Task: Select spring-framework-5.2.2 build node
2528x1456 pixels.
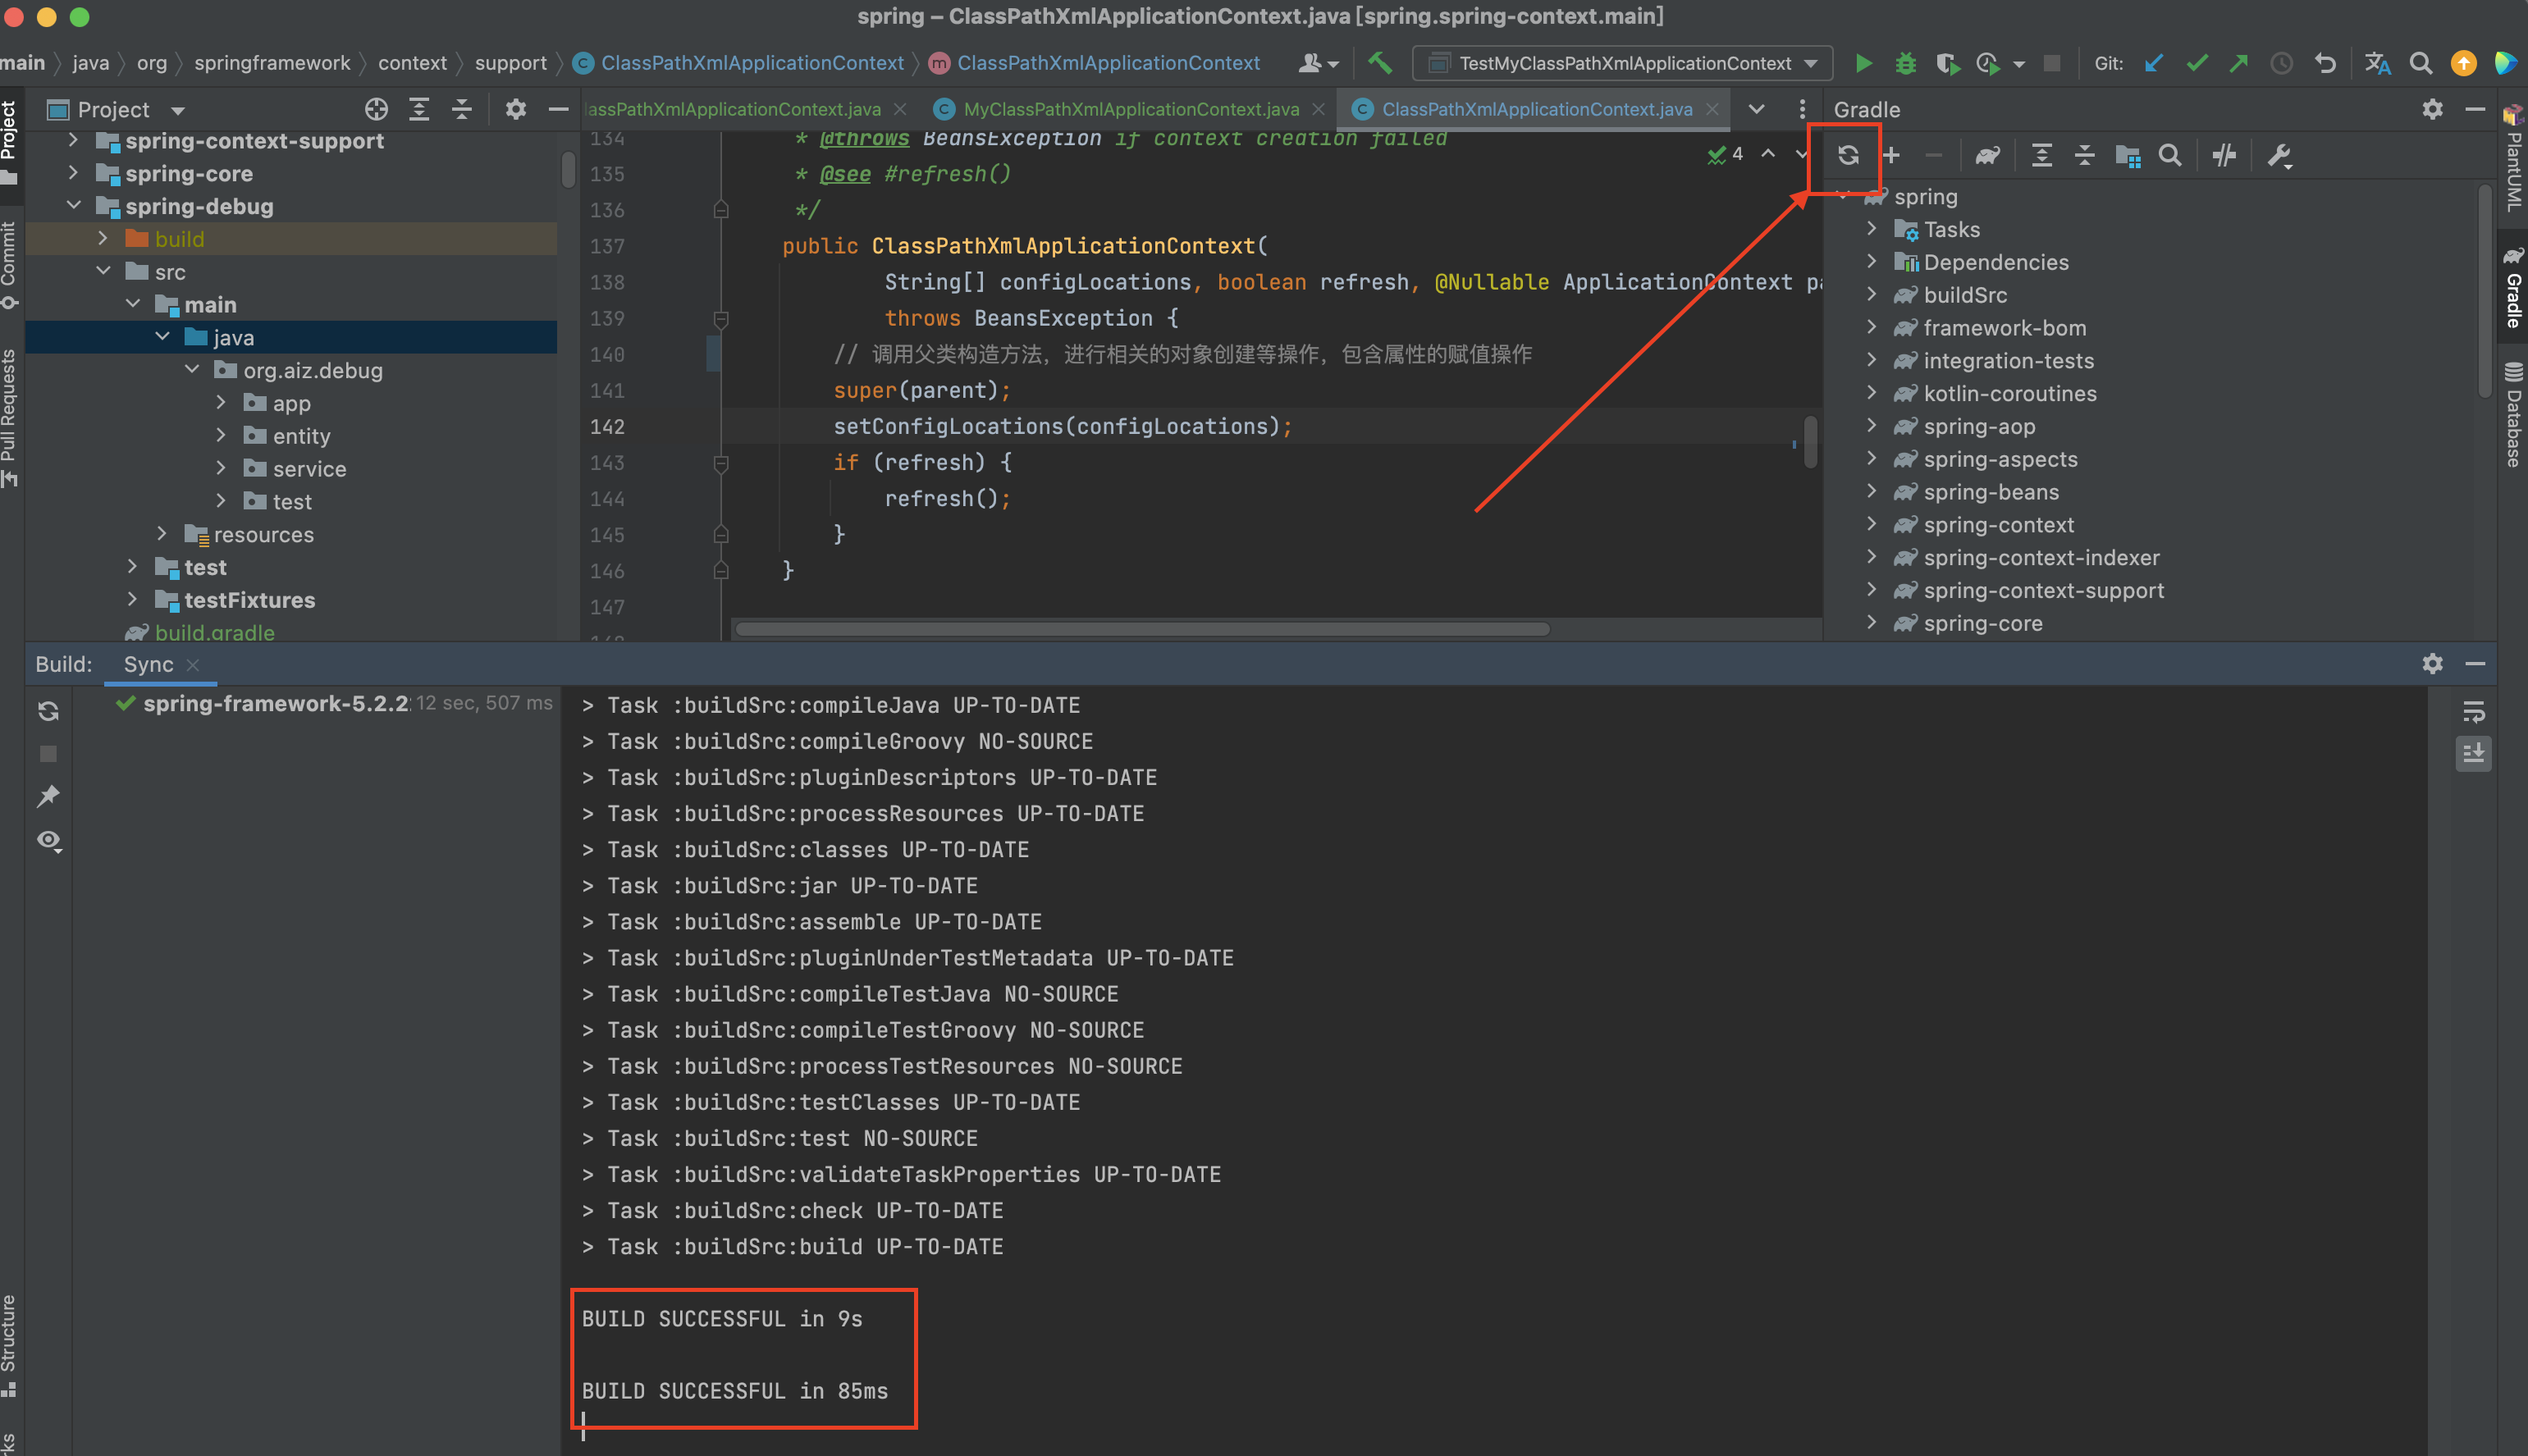Action: (276, 703)
